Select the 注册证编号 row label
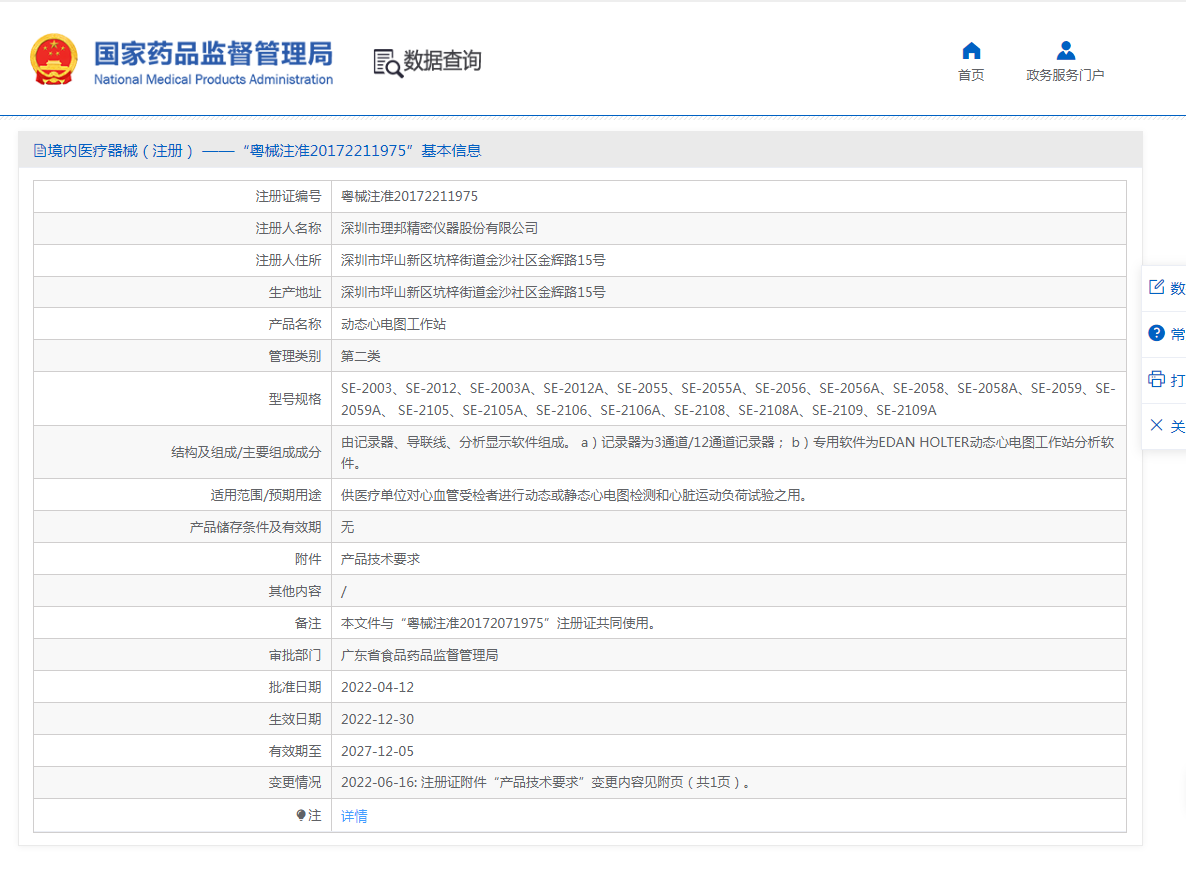Image resolution: width=1186 pixels, height=872 pixels. 288,197
